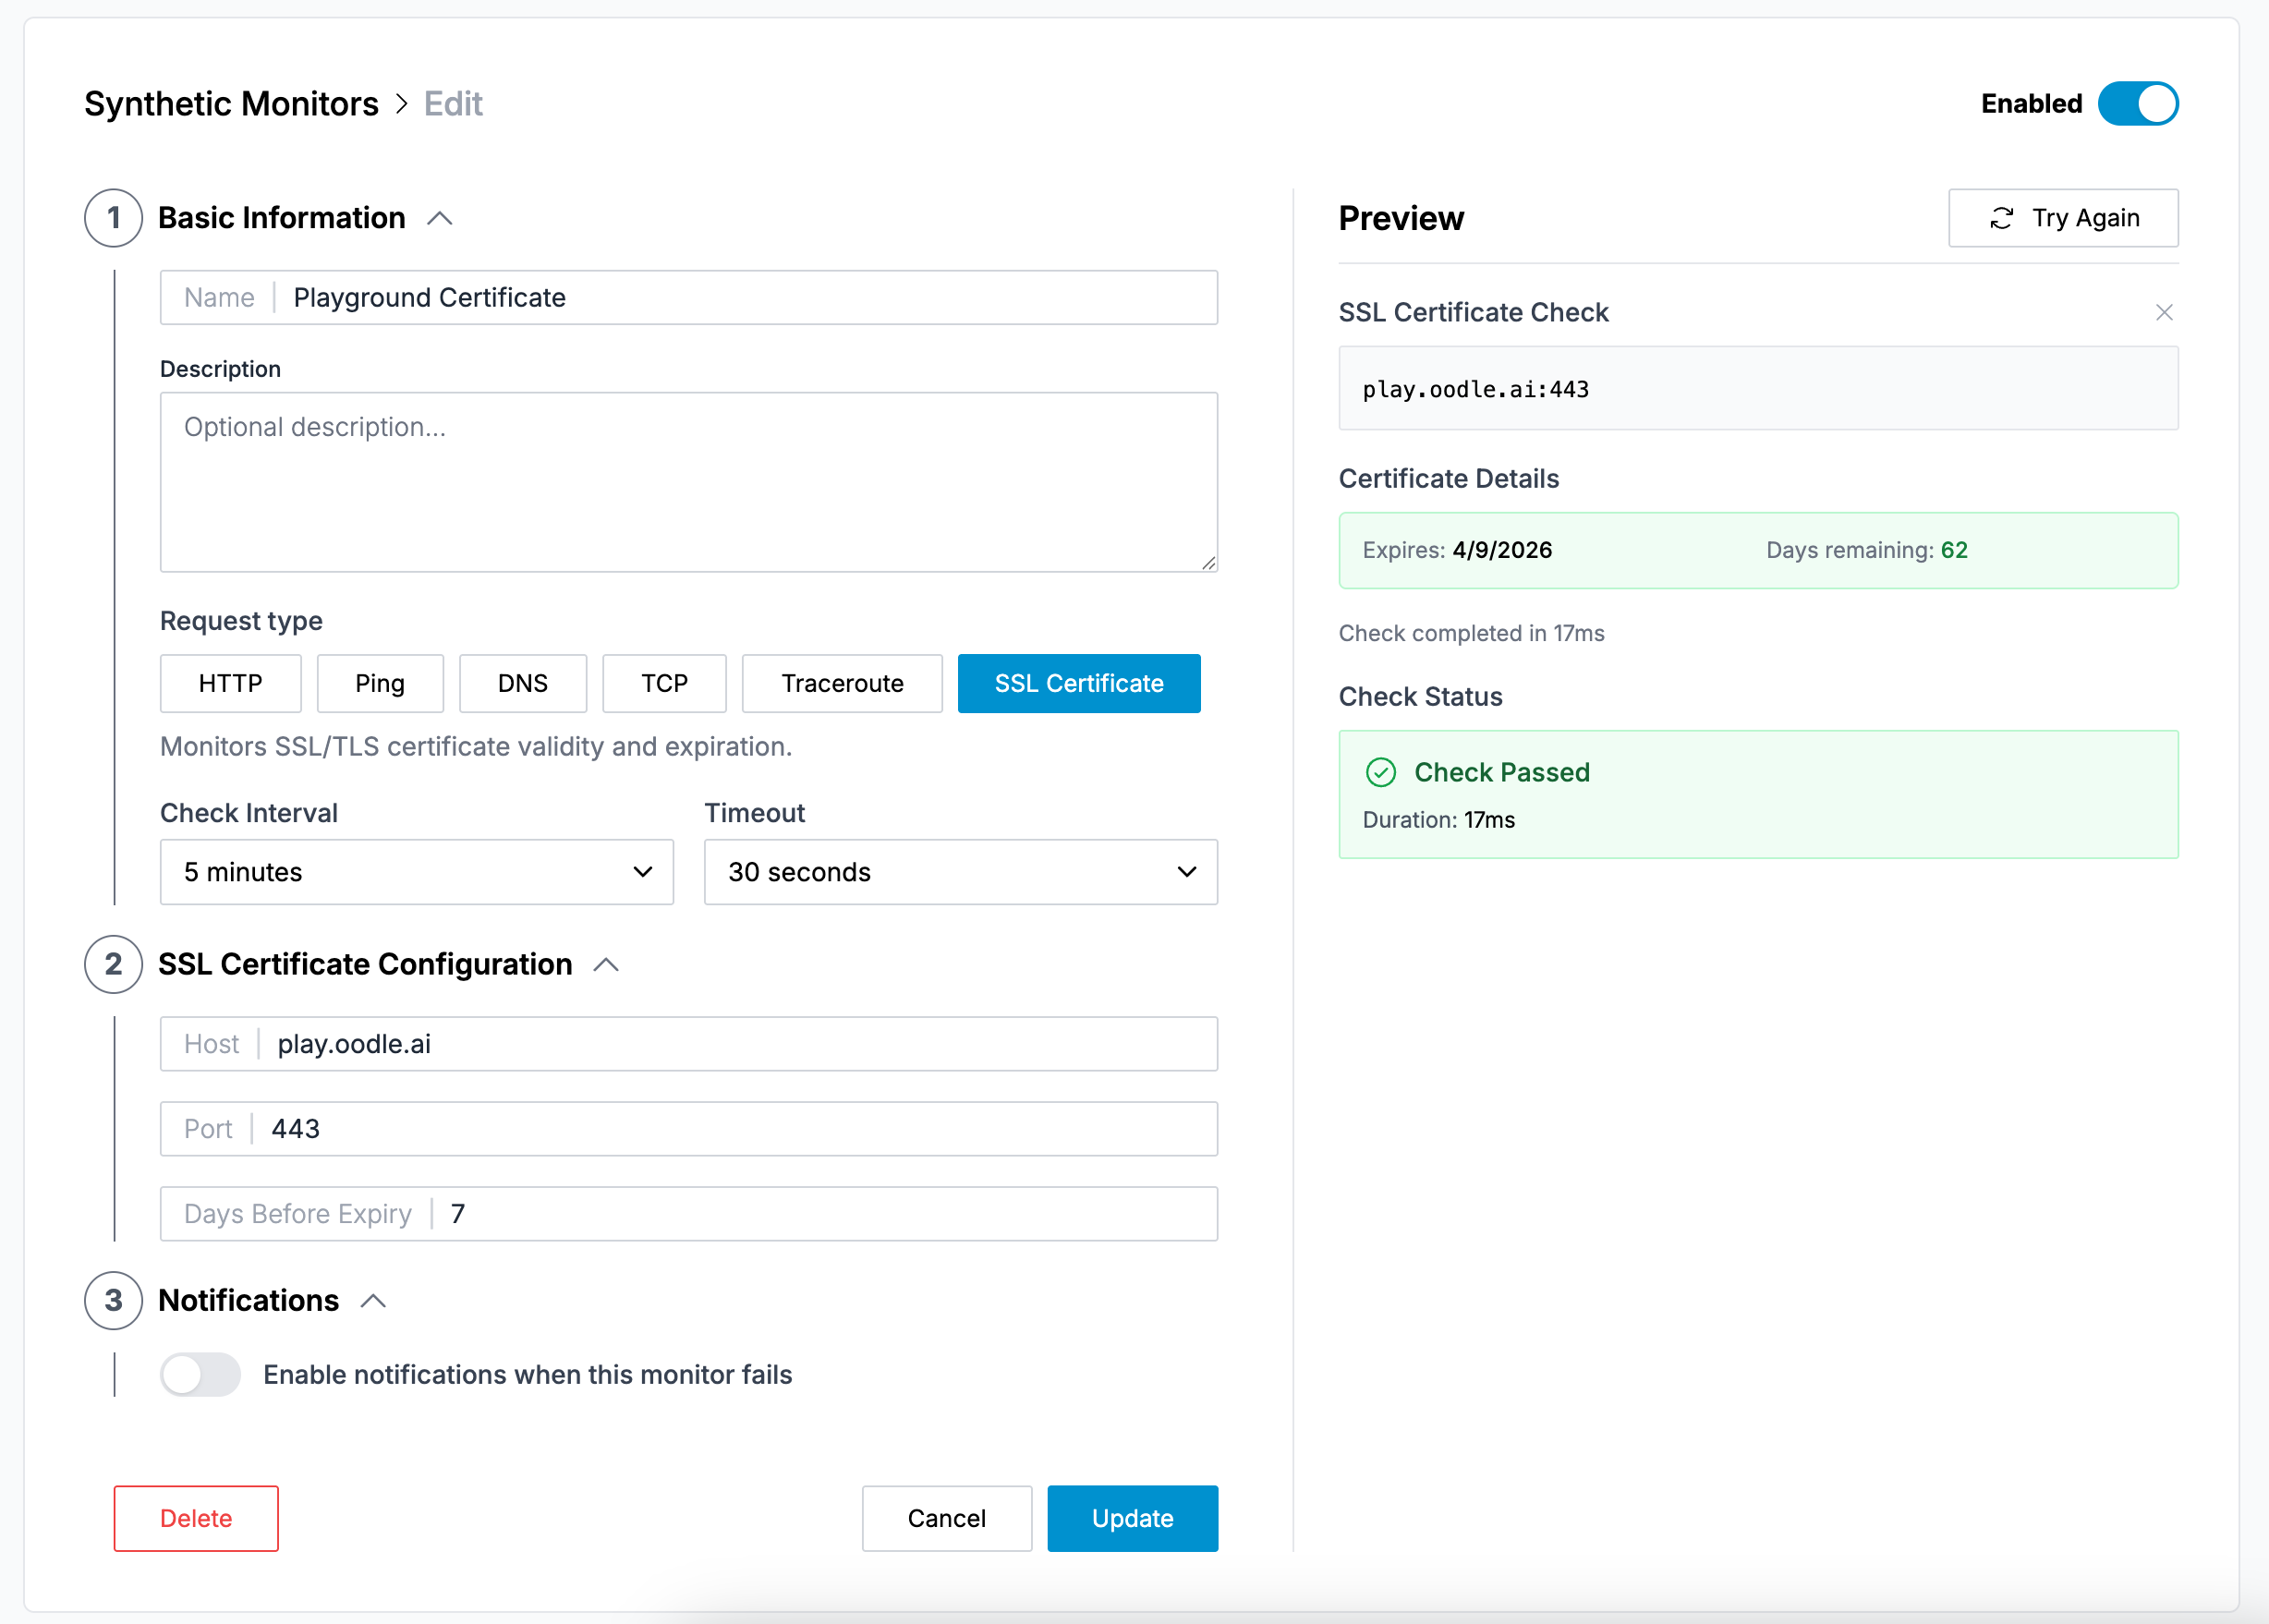
Task: Select the HTTP request type
Action: pos(230,683)
